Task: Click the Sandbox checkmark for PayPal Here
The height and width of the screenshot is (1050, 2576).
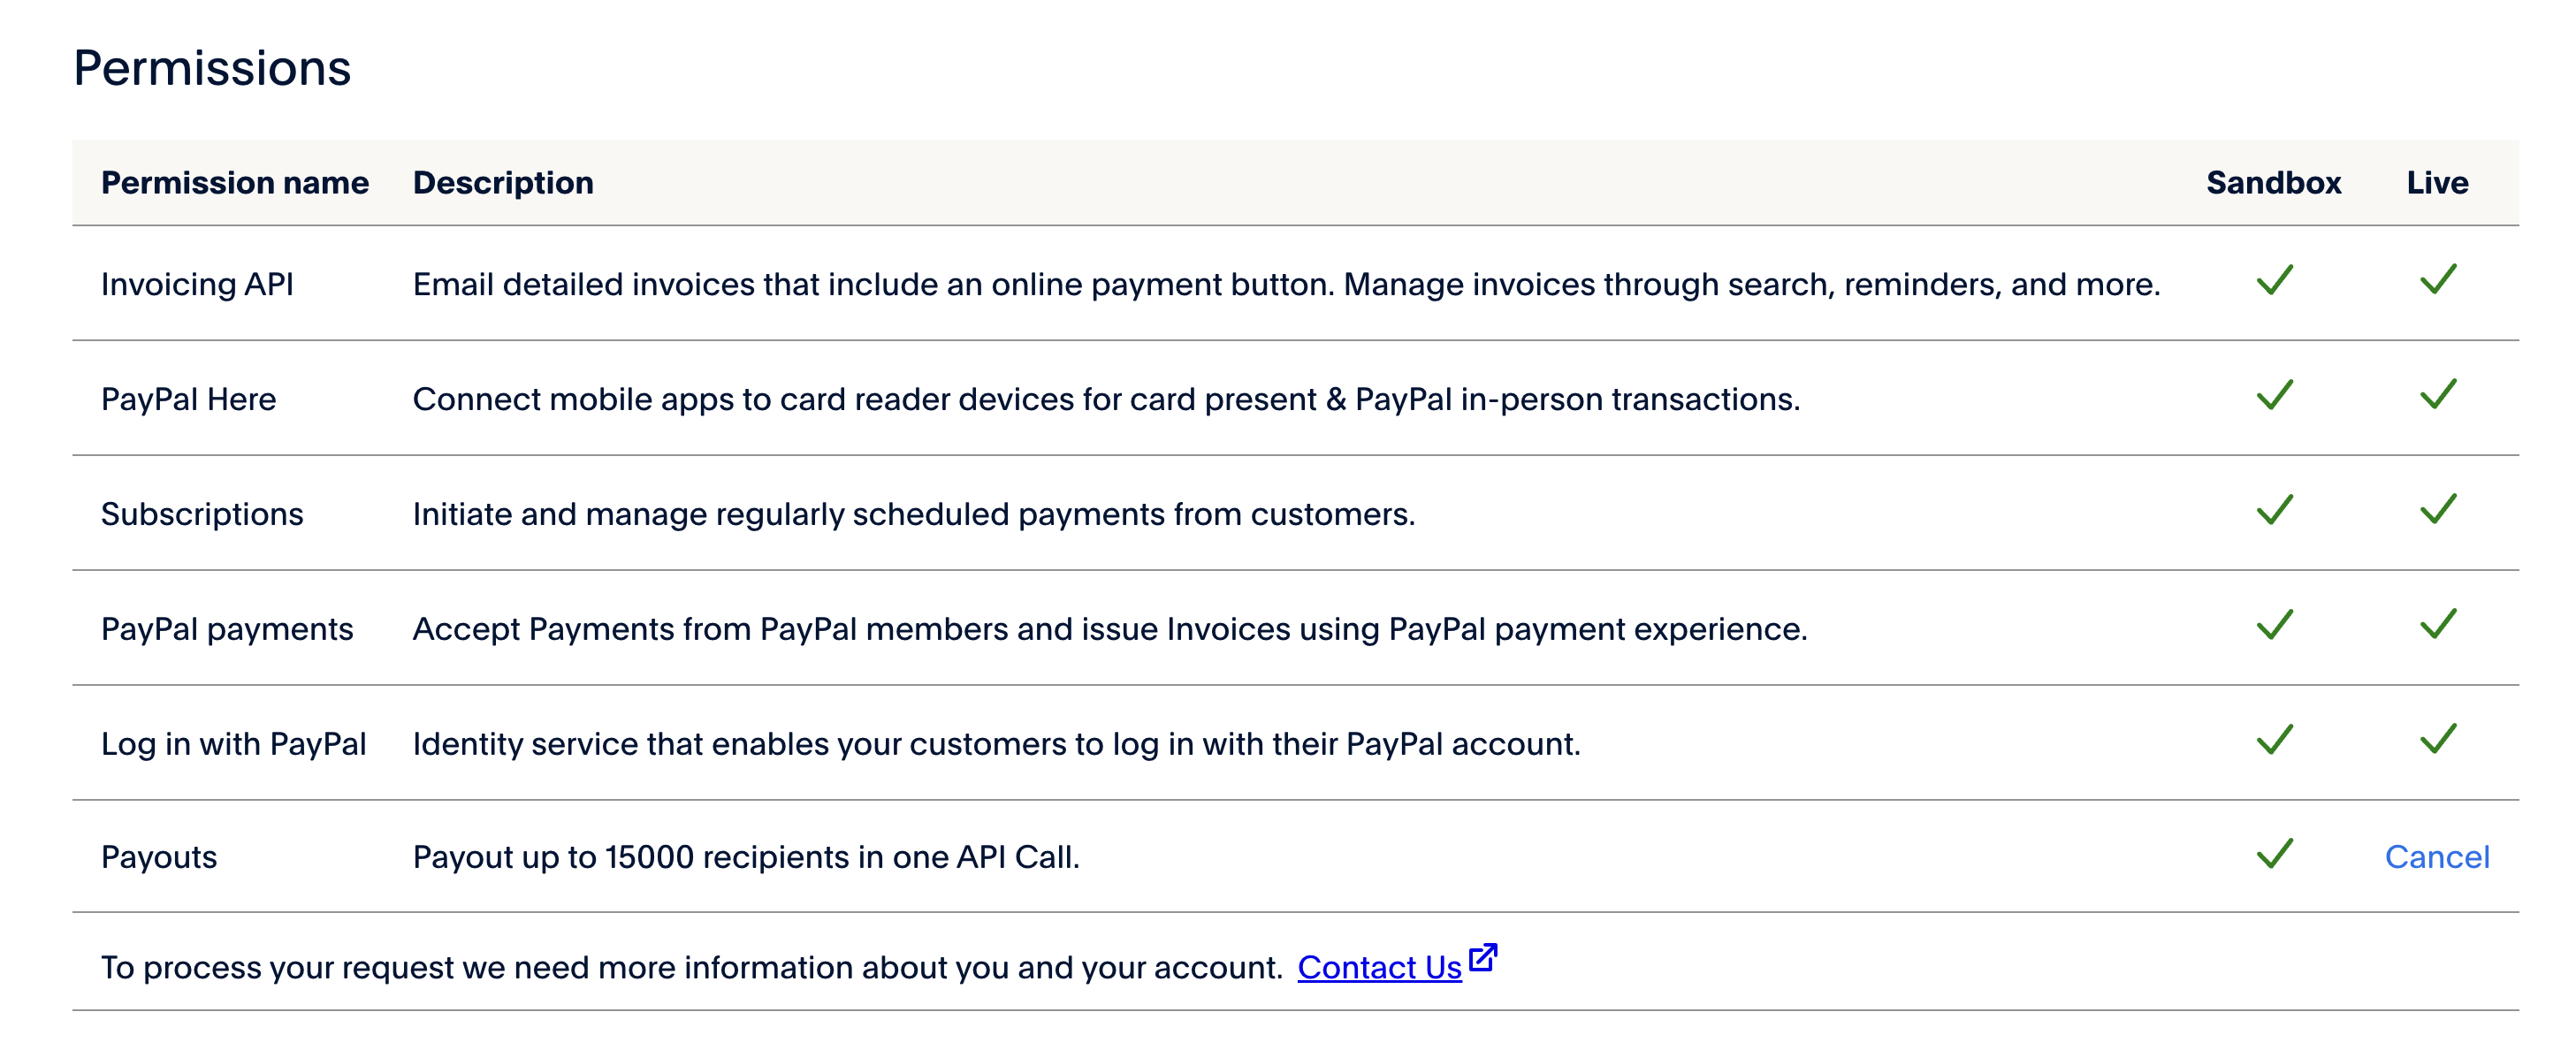Action: coord(2274,395)
